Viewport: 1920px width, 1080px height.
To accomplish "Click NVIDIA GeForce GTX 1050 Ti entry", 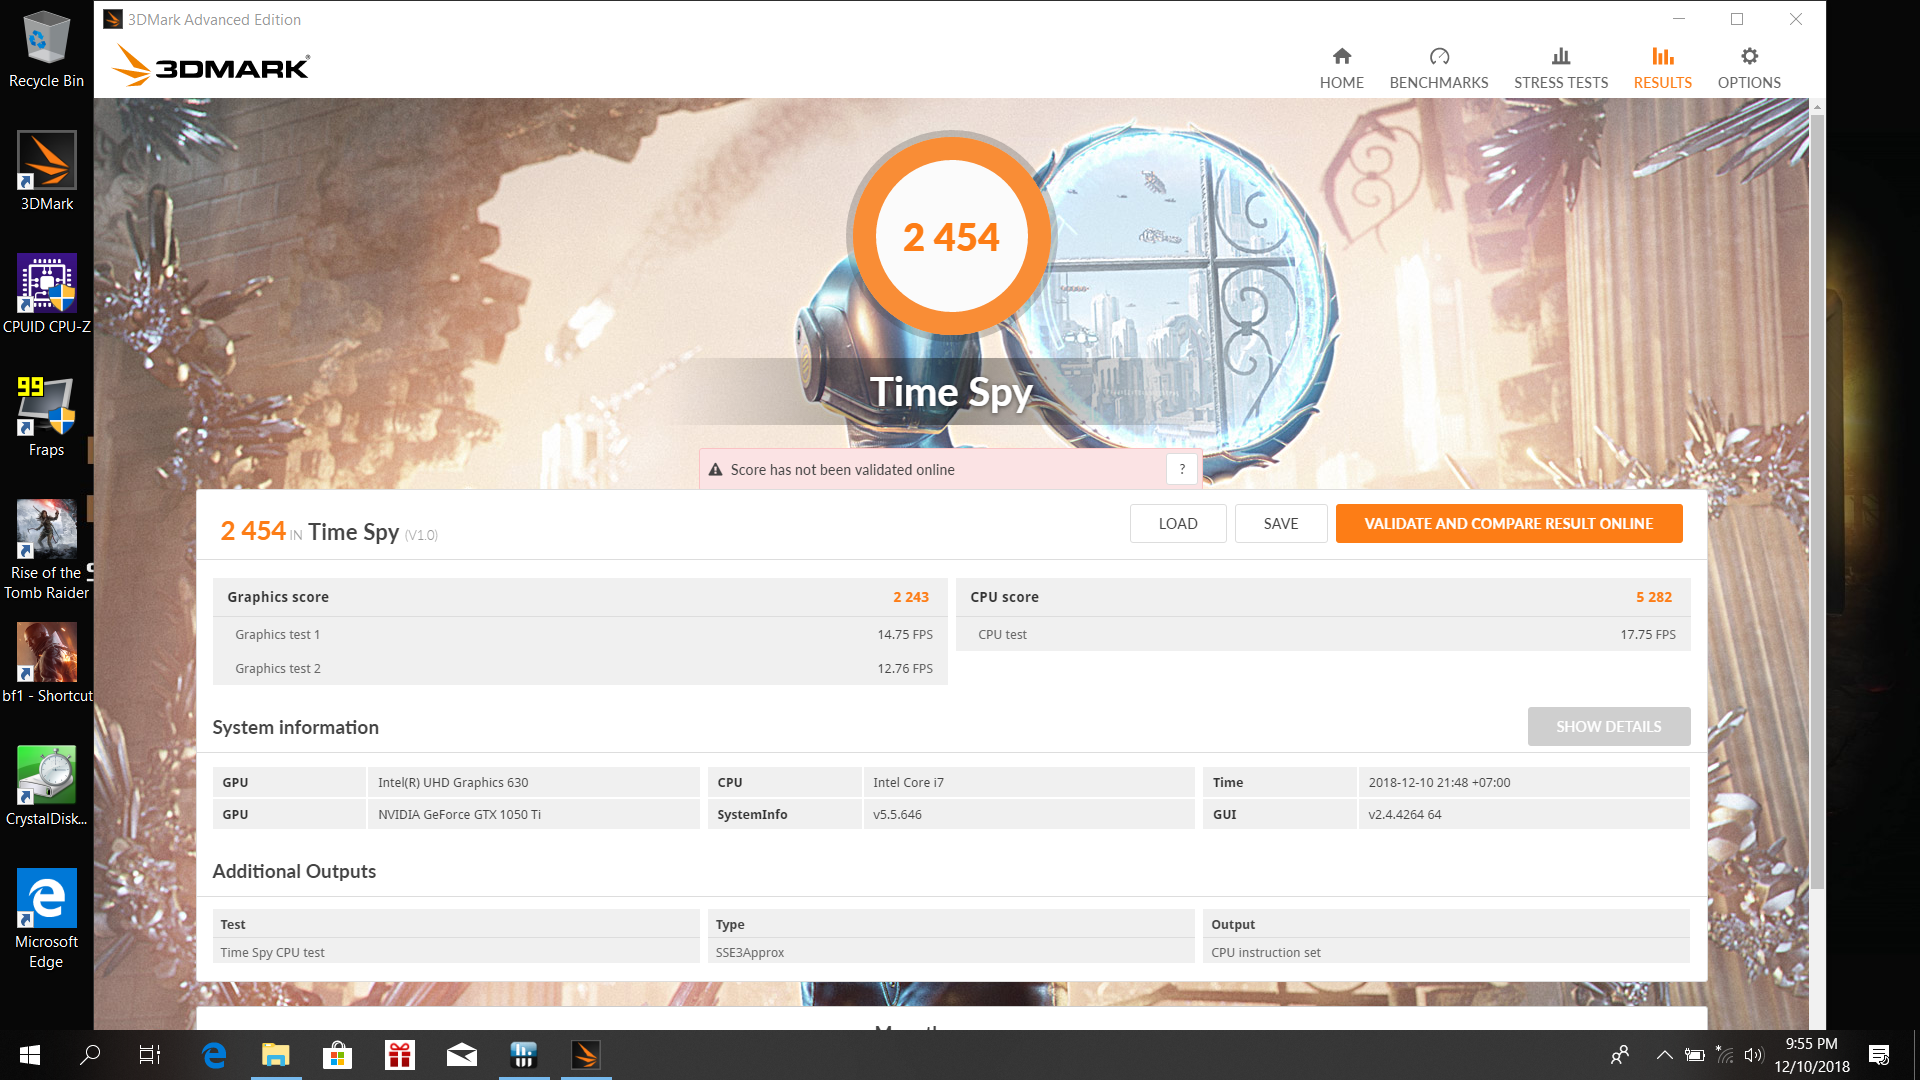I will pyautogui.click(x=459, y=814).
